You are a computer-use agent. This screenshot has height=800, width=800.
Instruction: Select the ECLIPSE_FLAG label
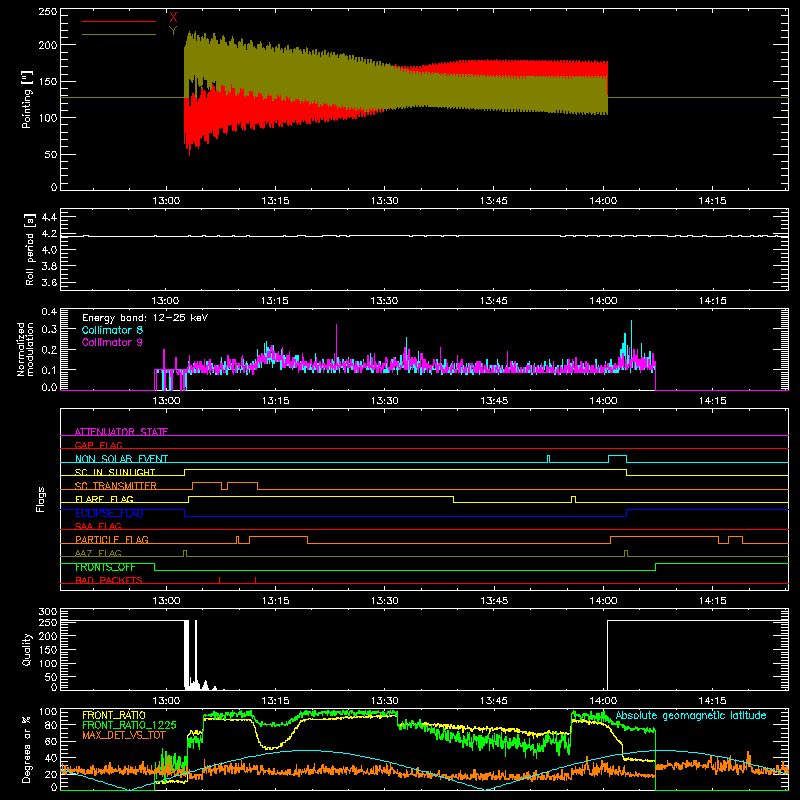(x=109, y=513)
